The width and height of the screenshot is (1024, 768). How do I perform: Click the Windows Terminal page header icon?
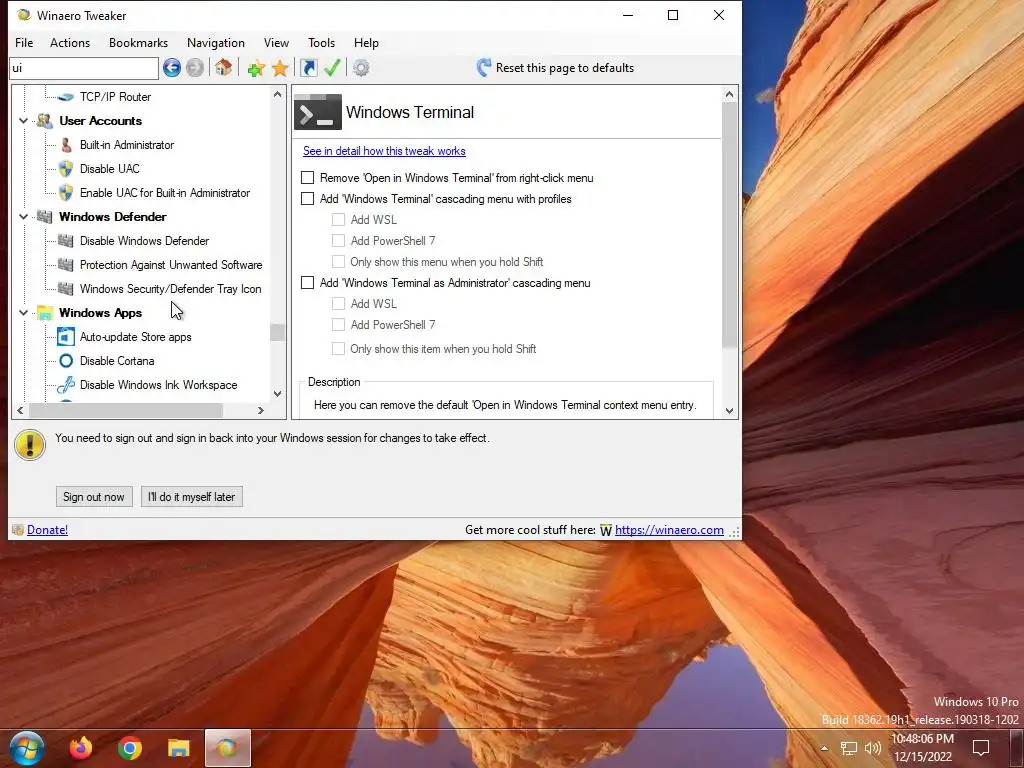[318, 112]
